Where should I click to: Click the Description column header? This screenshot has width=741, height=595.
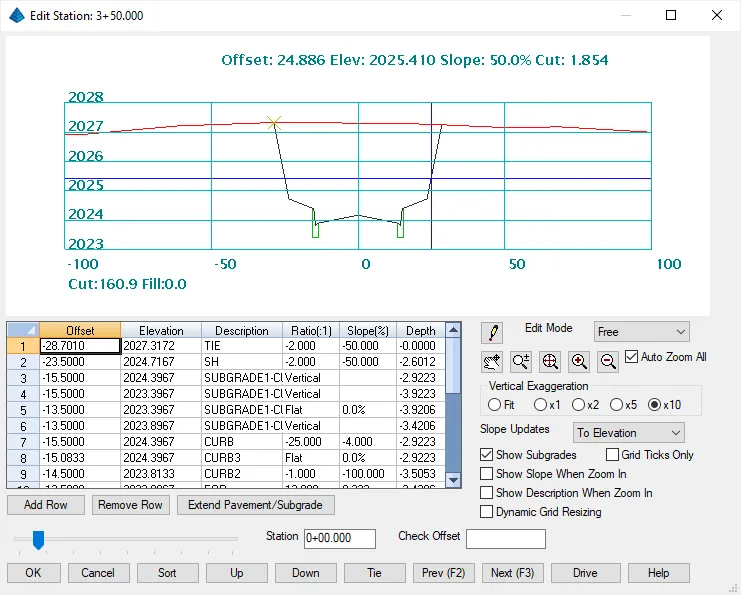(241, 330)
